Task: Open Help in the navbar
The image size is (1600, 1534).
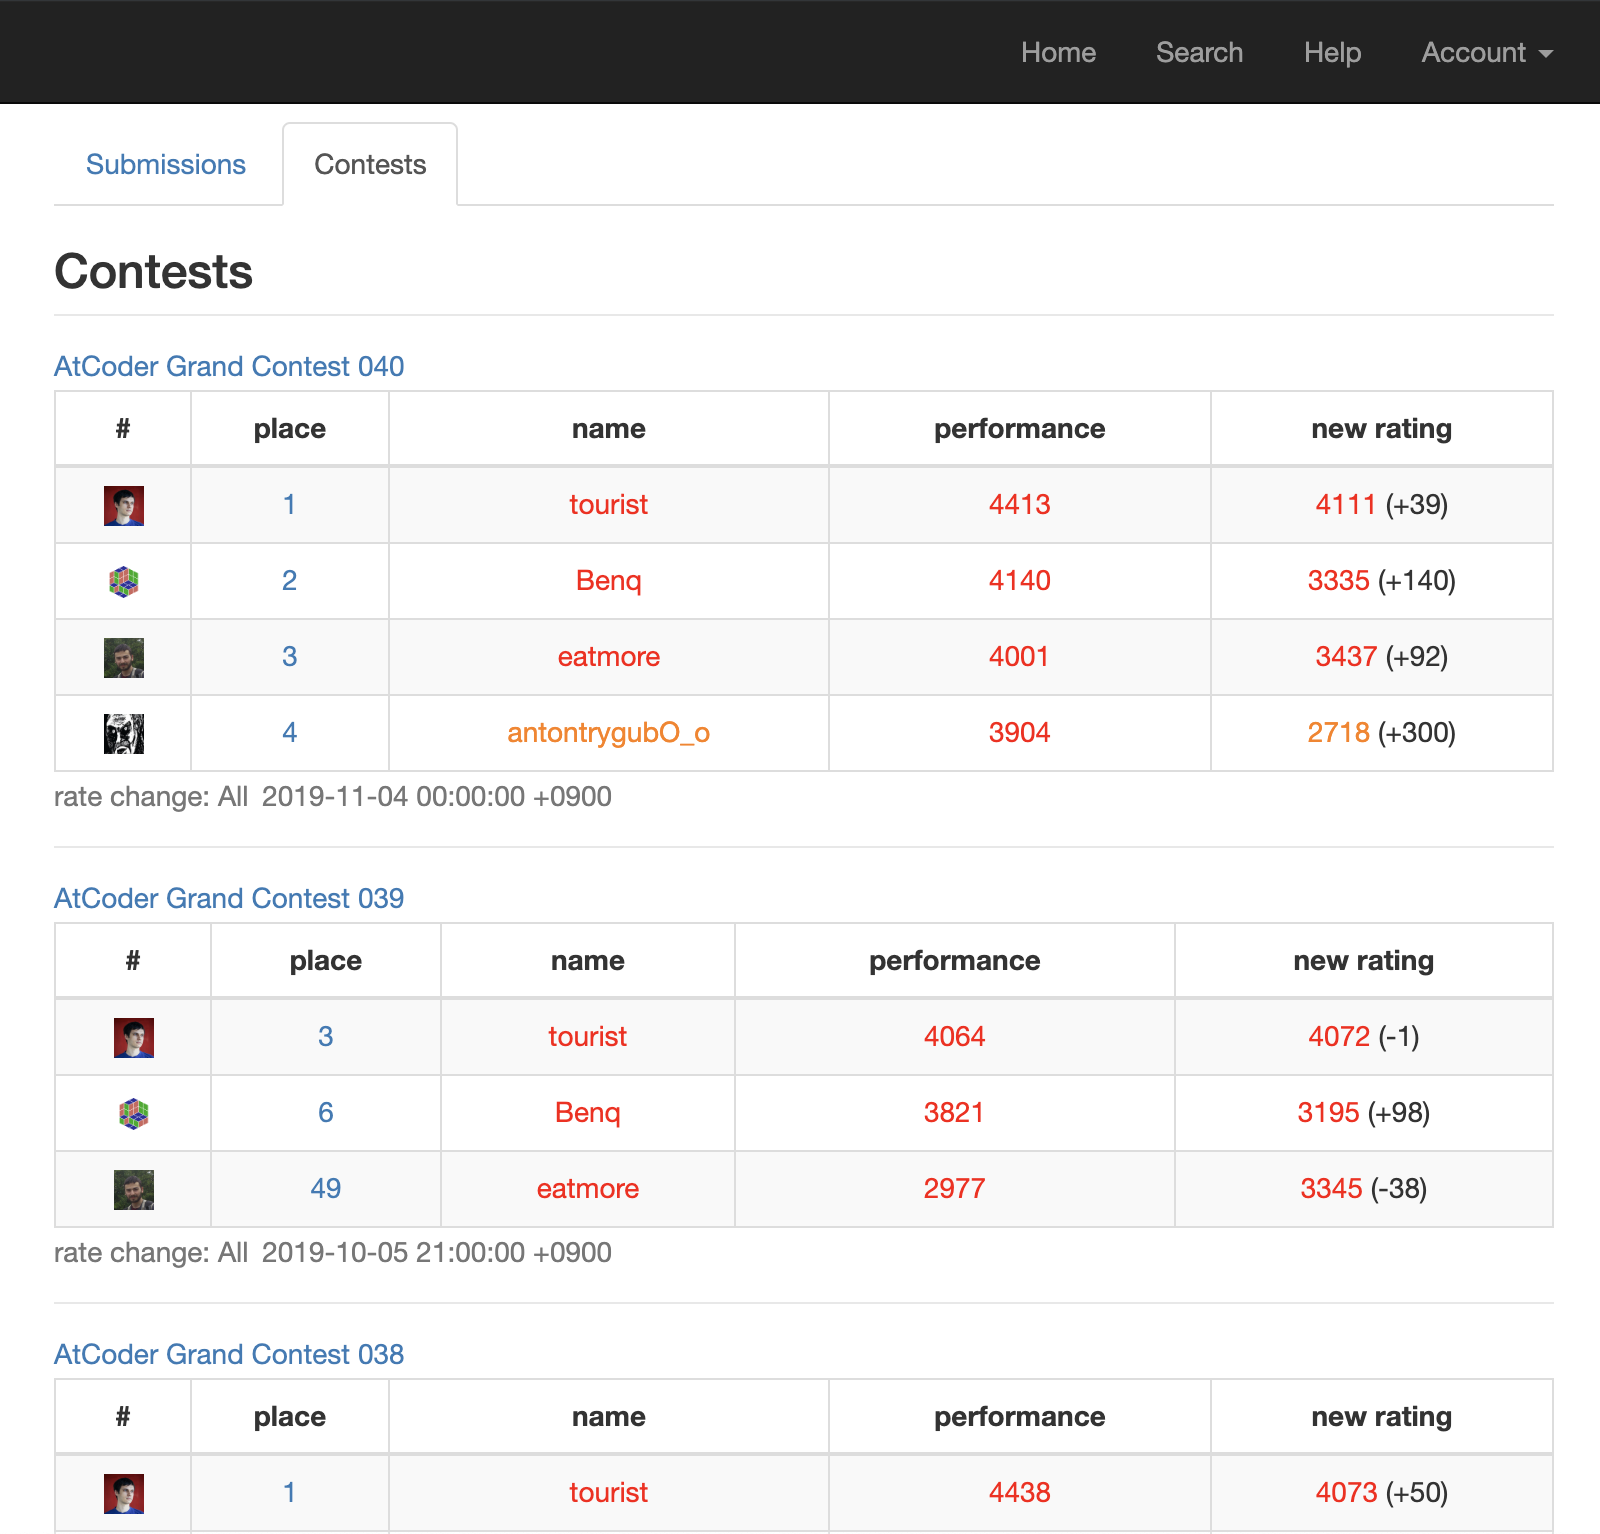Action: [1332, 52]
